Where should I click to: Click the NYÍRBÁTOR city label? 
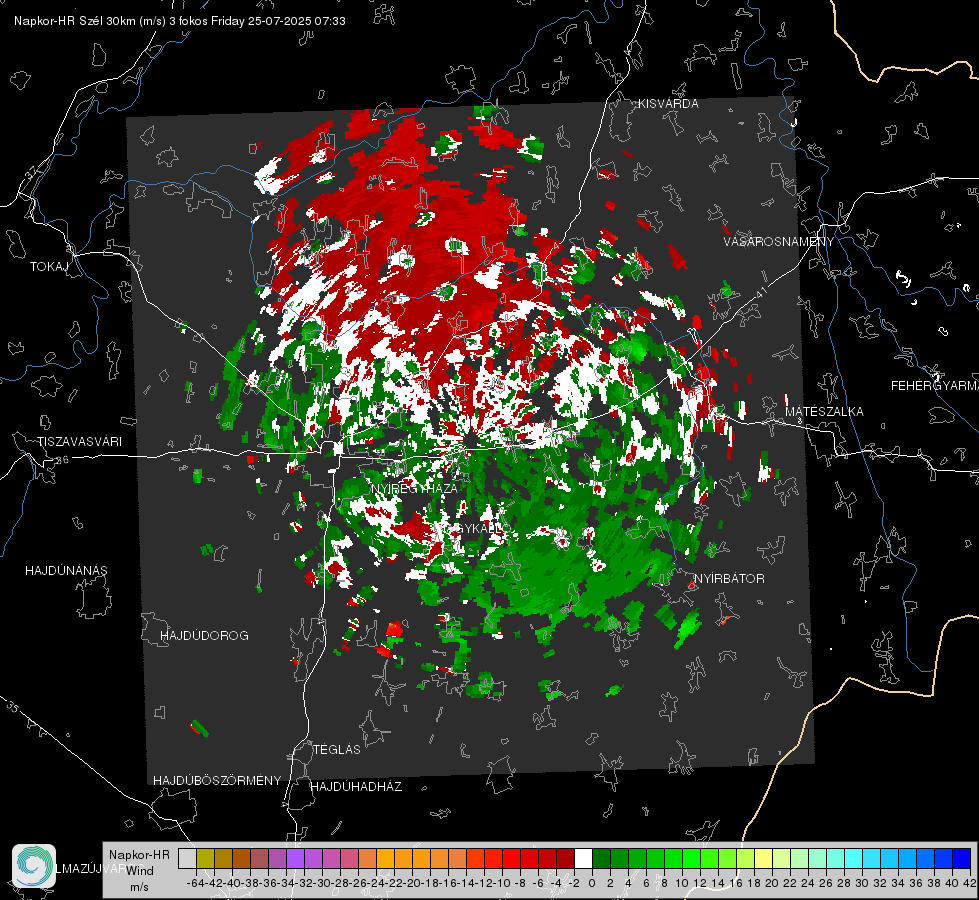point(729,579)
